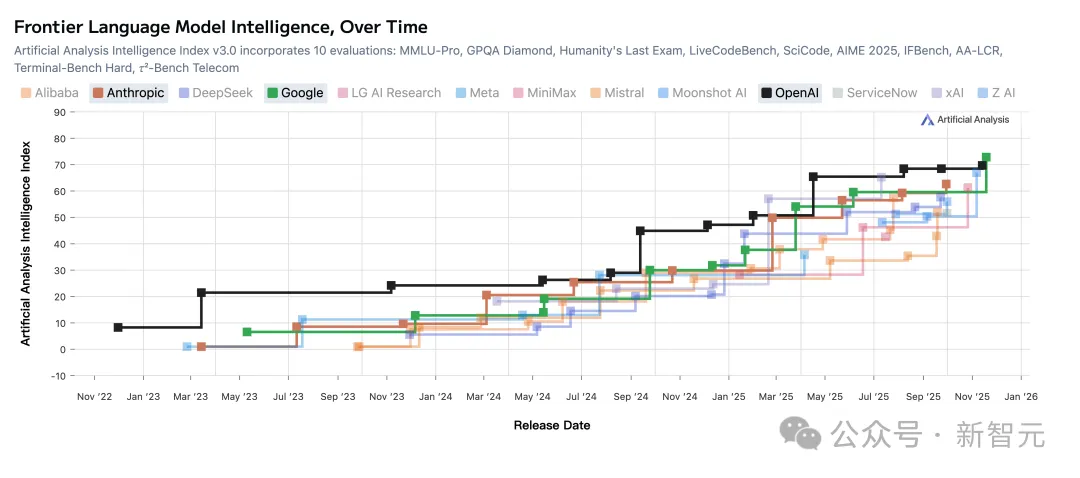The width and height of the screenshot is (1080, 478).
Task: Toggle the Anthropic series in the legend
Action: [127, 93]
